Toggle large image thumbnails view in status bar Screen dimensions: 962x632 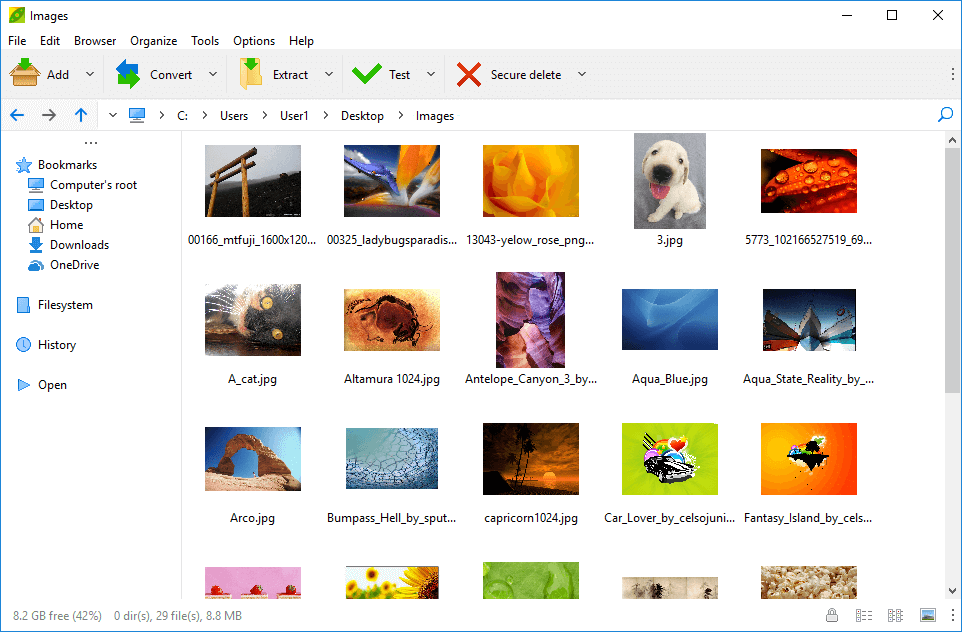928,615
